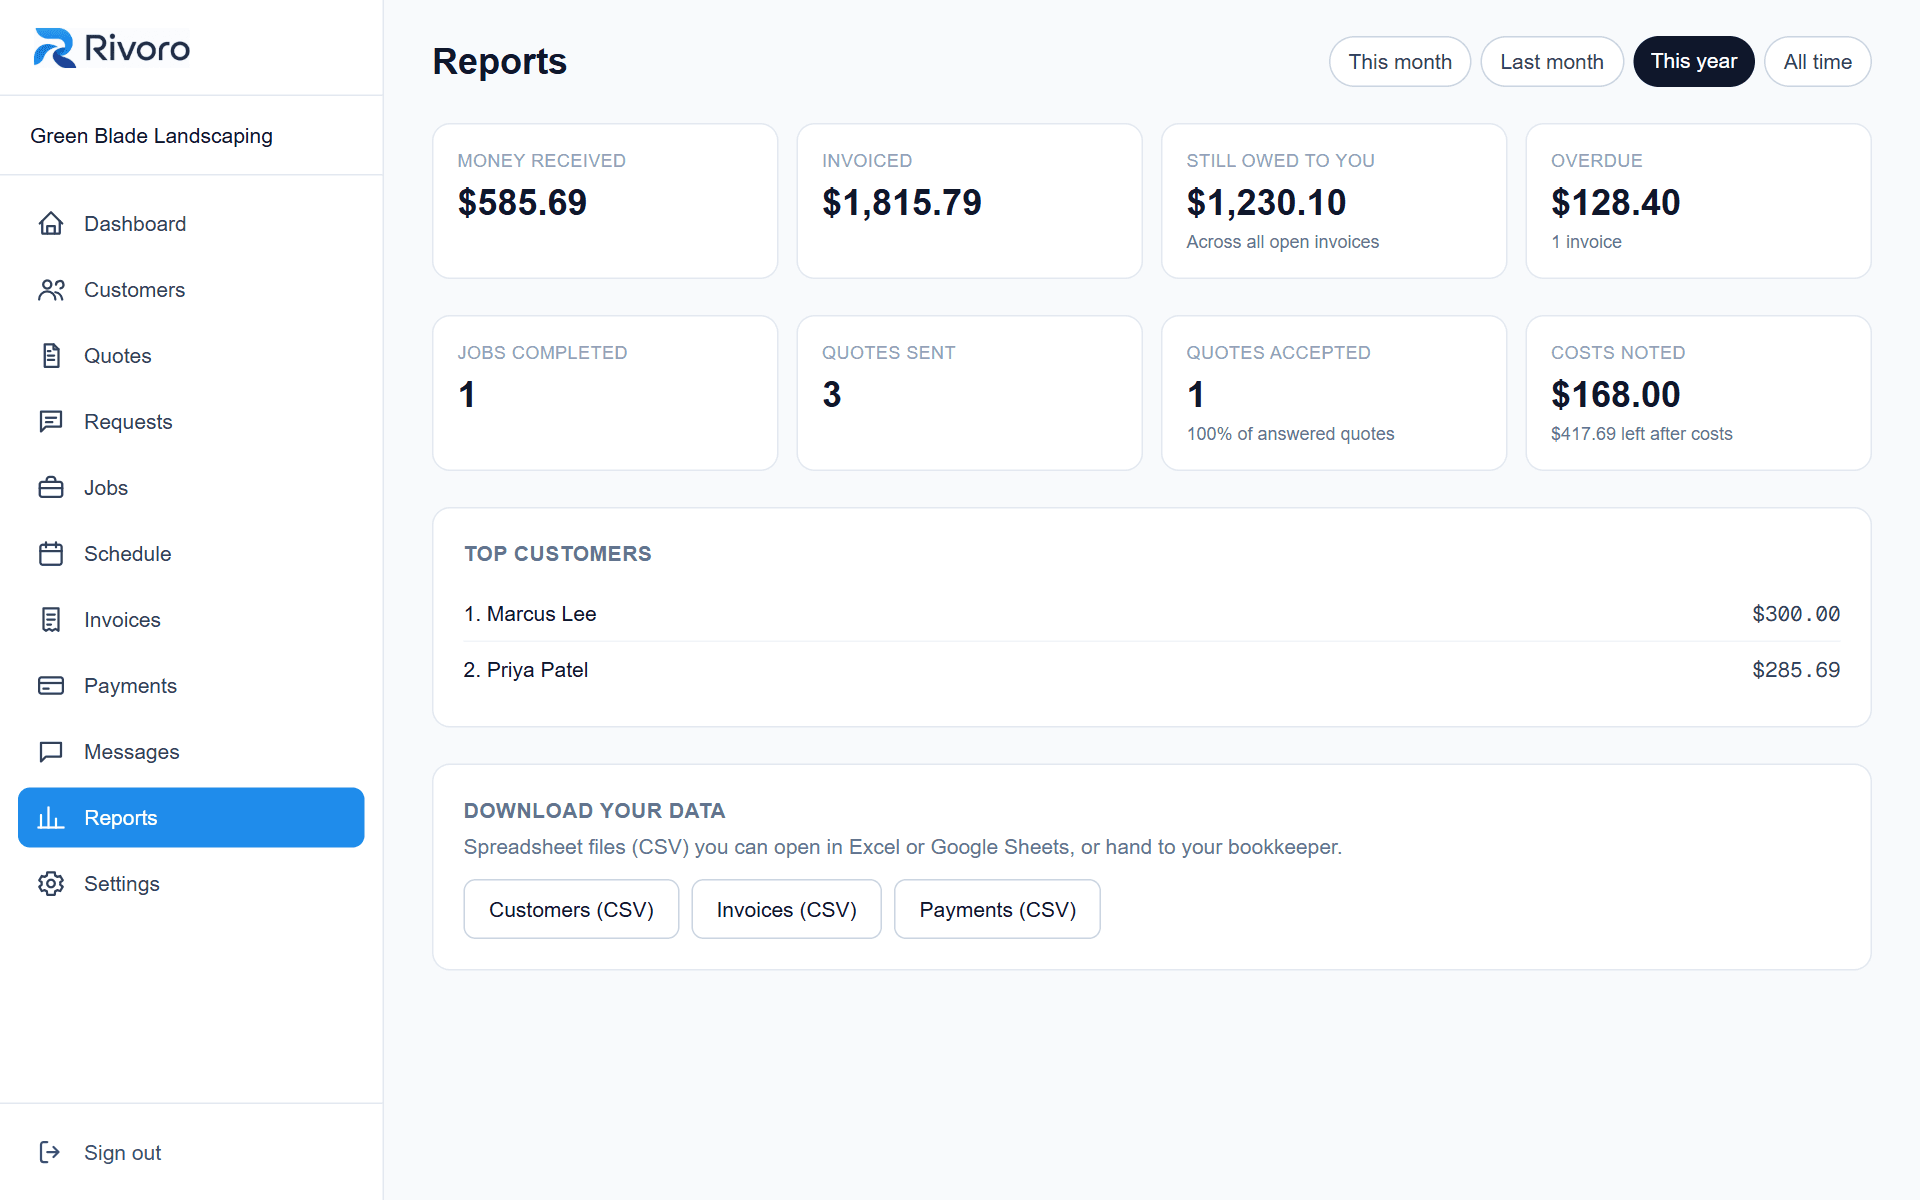This screenshot has height=1200, width=1920.
Task: Click '100% of answered quotes' text
Action: [x=1290, y=434]
